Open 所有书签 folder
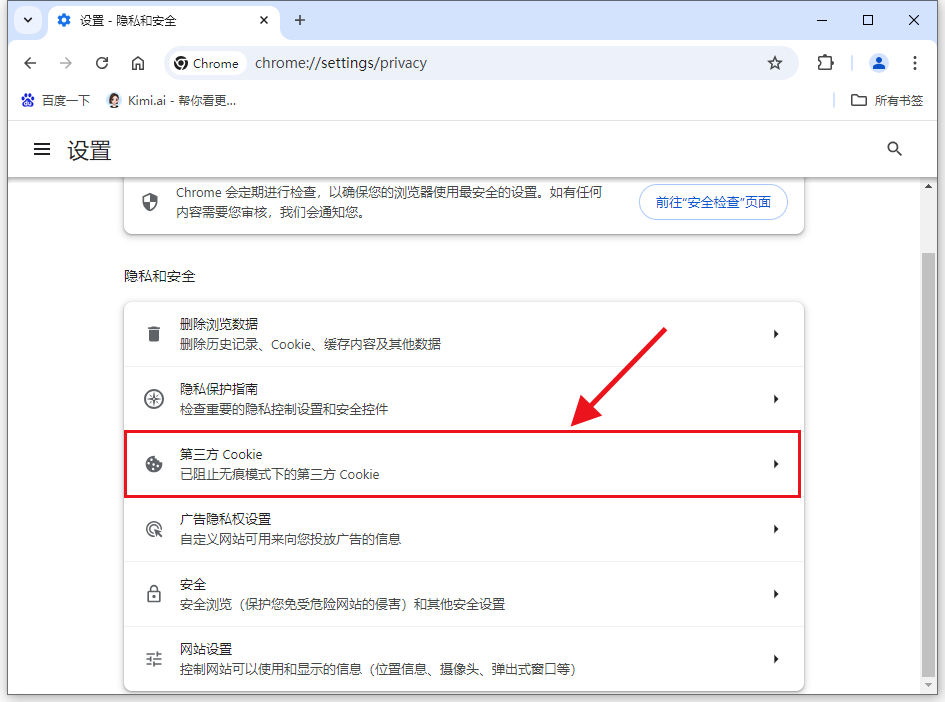This screenshot has height=702, width=945. pyautogui.click(x=887, y=101)
